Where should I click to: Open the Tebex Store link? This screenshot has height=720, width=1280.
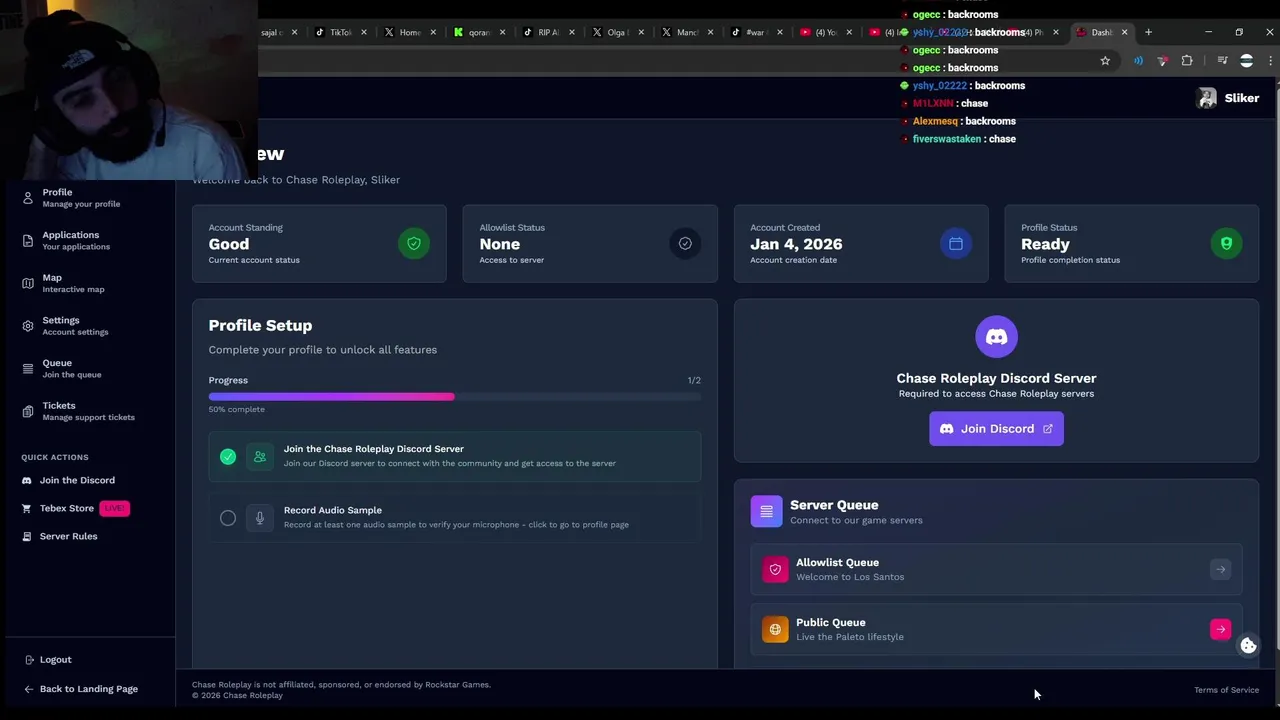tap(67, 508)
